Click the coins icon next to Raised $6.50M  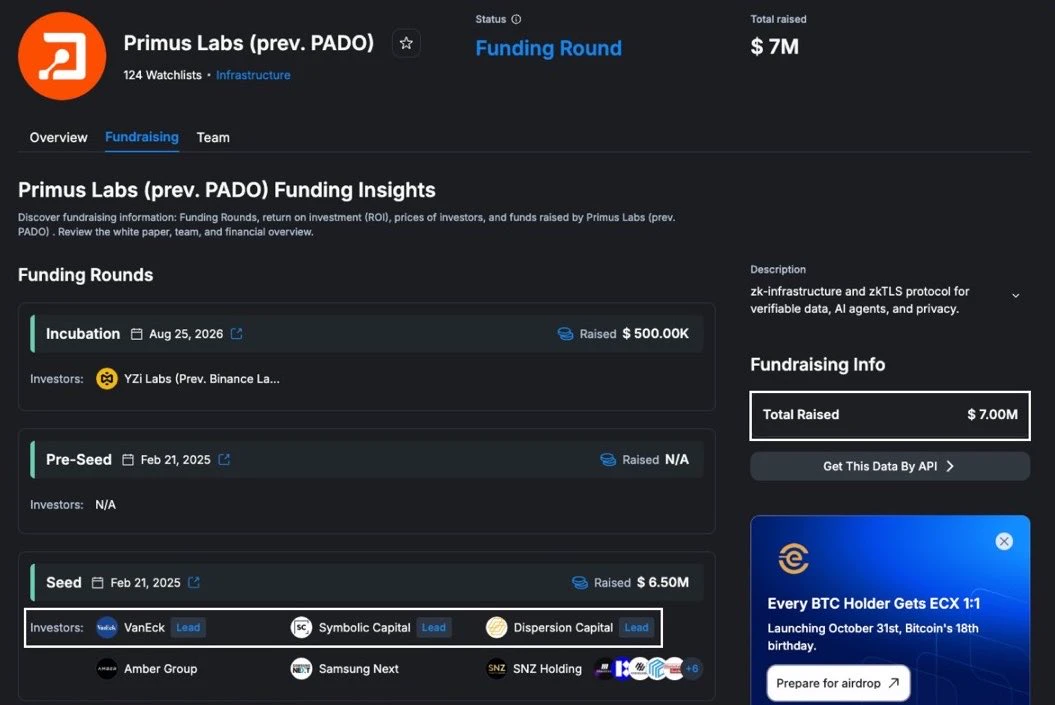point(579,583)
